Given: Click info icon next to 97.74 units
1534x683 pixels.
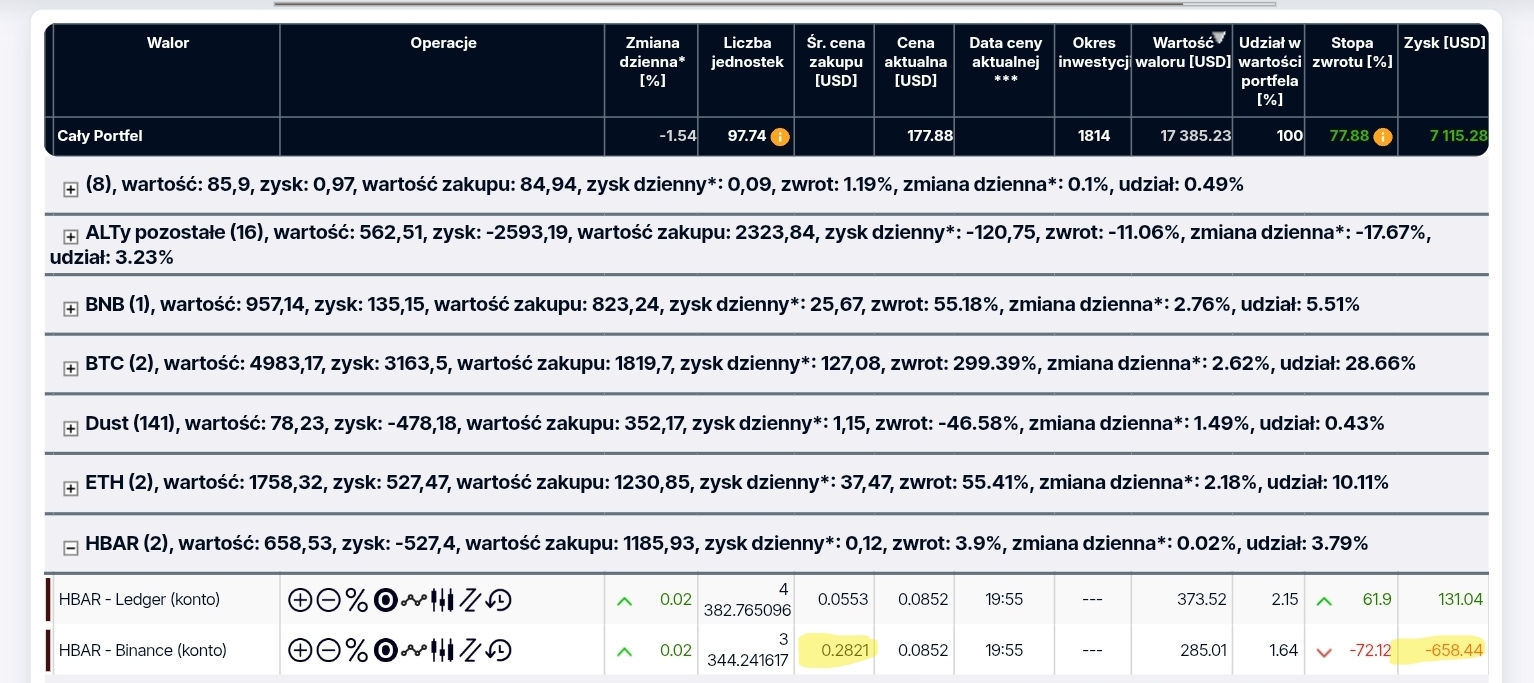Looking at the screenshot, I should tap(780, 137).
